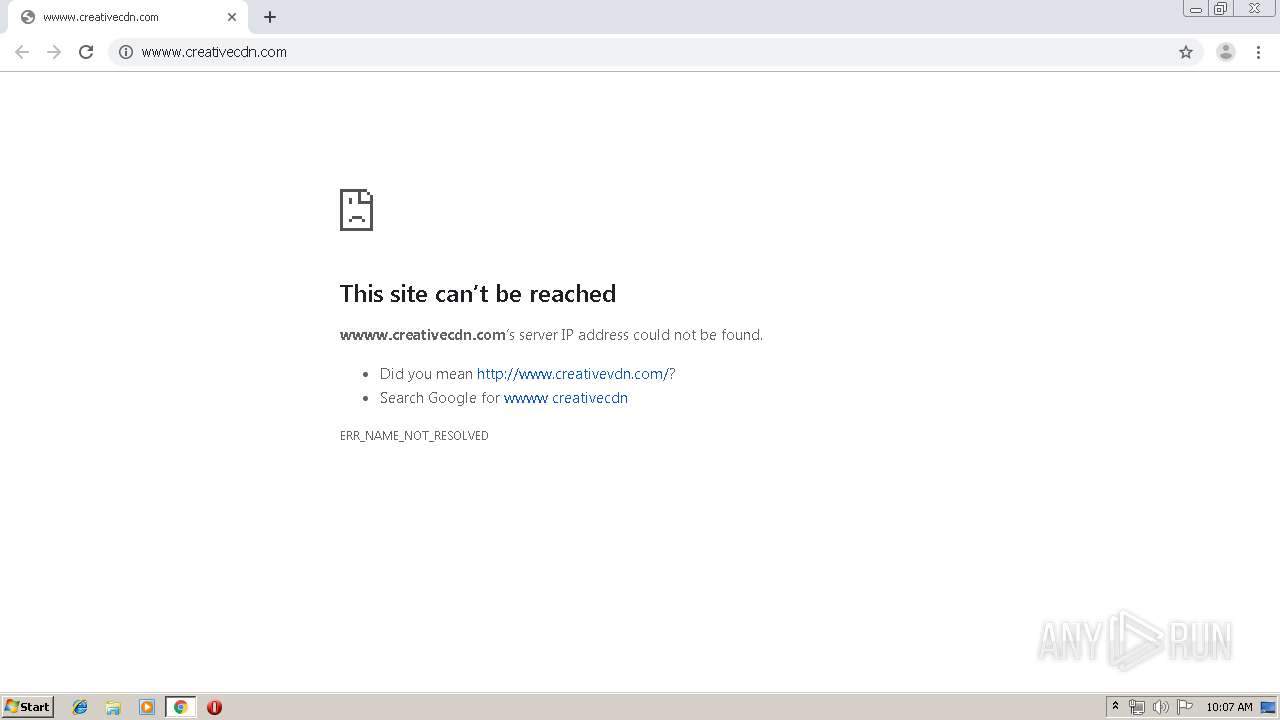The width and height of the screenshot is (1280, 720).
Task: Open Chrome three-dot menu
Action: pyautogui.click(x=1258, y=52)
